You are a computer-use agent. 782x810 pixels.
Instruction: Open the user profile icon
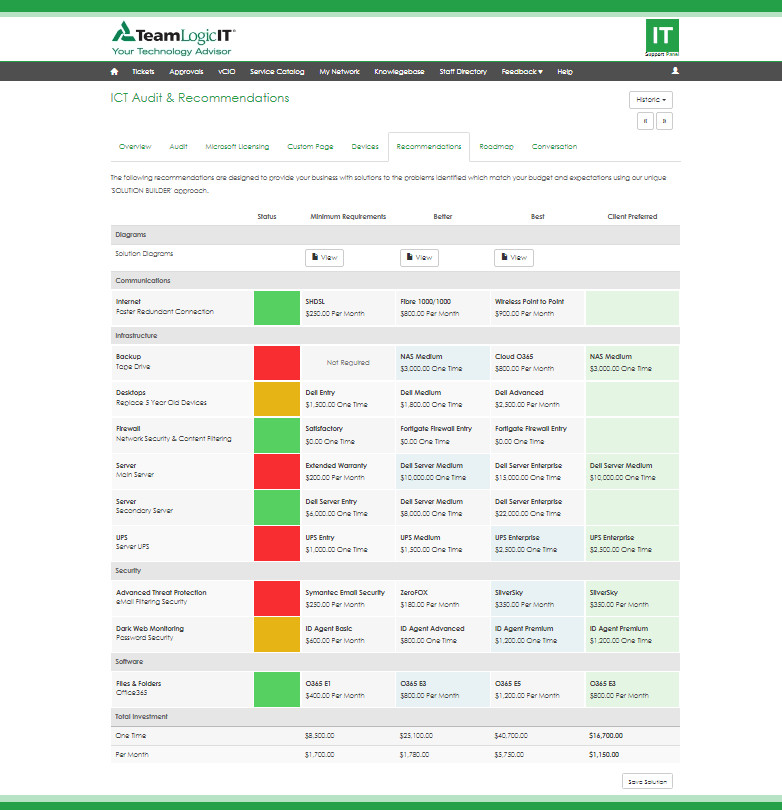coord(675,72)
